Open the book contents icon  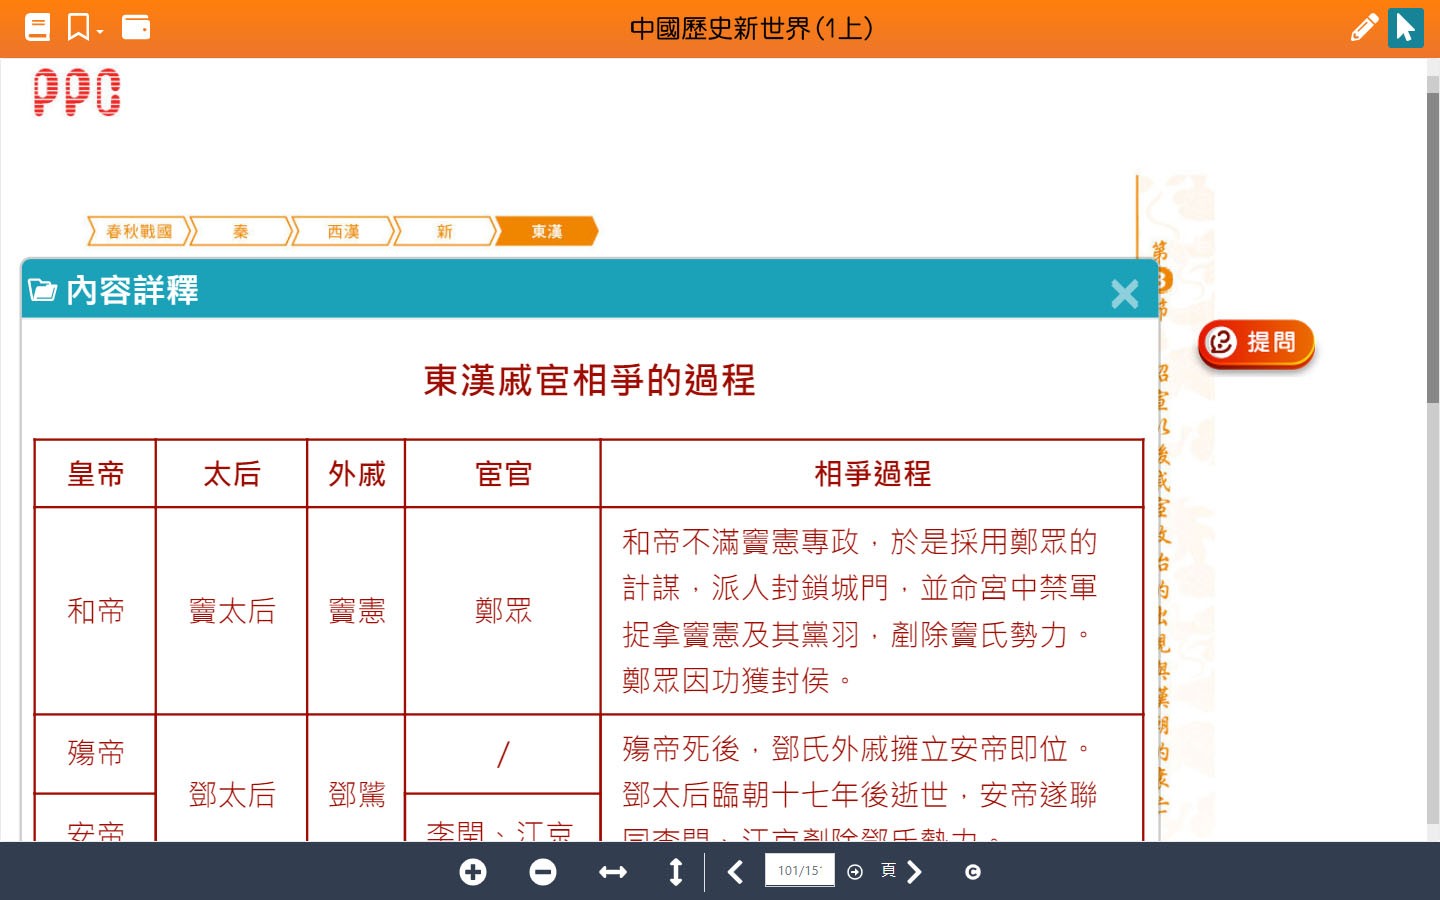pyautogui.click(x=37, y=27)
